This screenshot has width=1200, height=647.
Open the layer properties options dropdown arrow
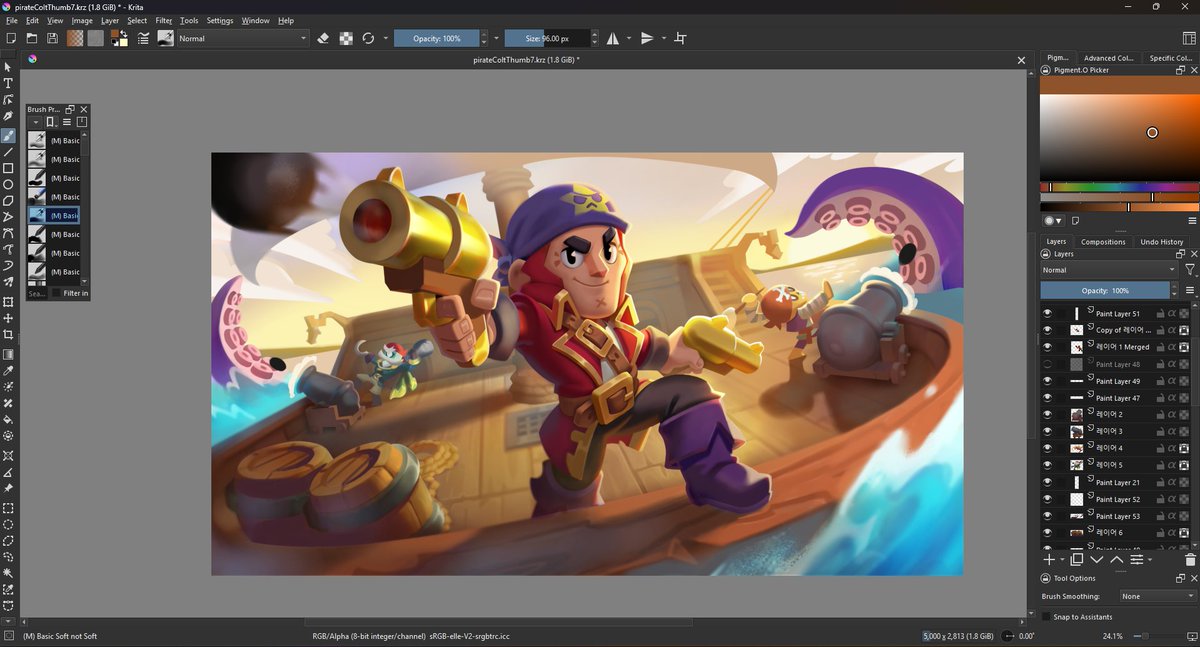(1150, 560)
